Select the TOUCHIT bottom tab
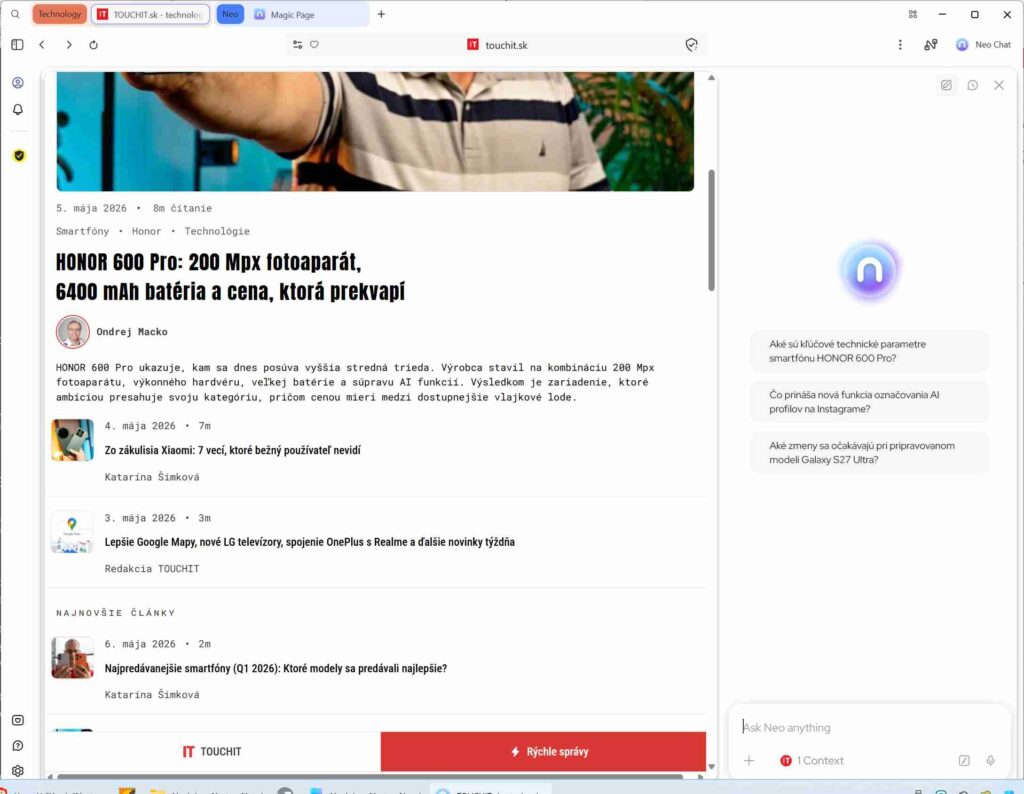The height and width of the screenshot is (794, 1024). [213, 751]
